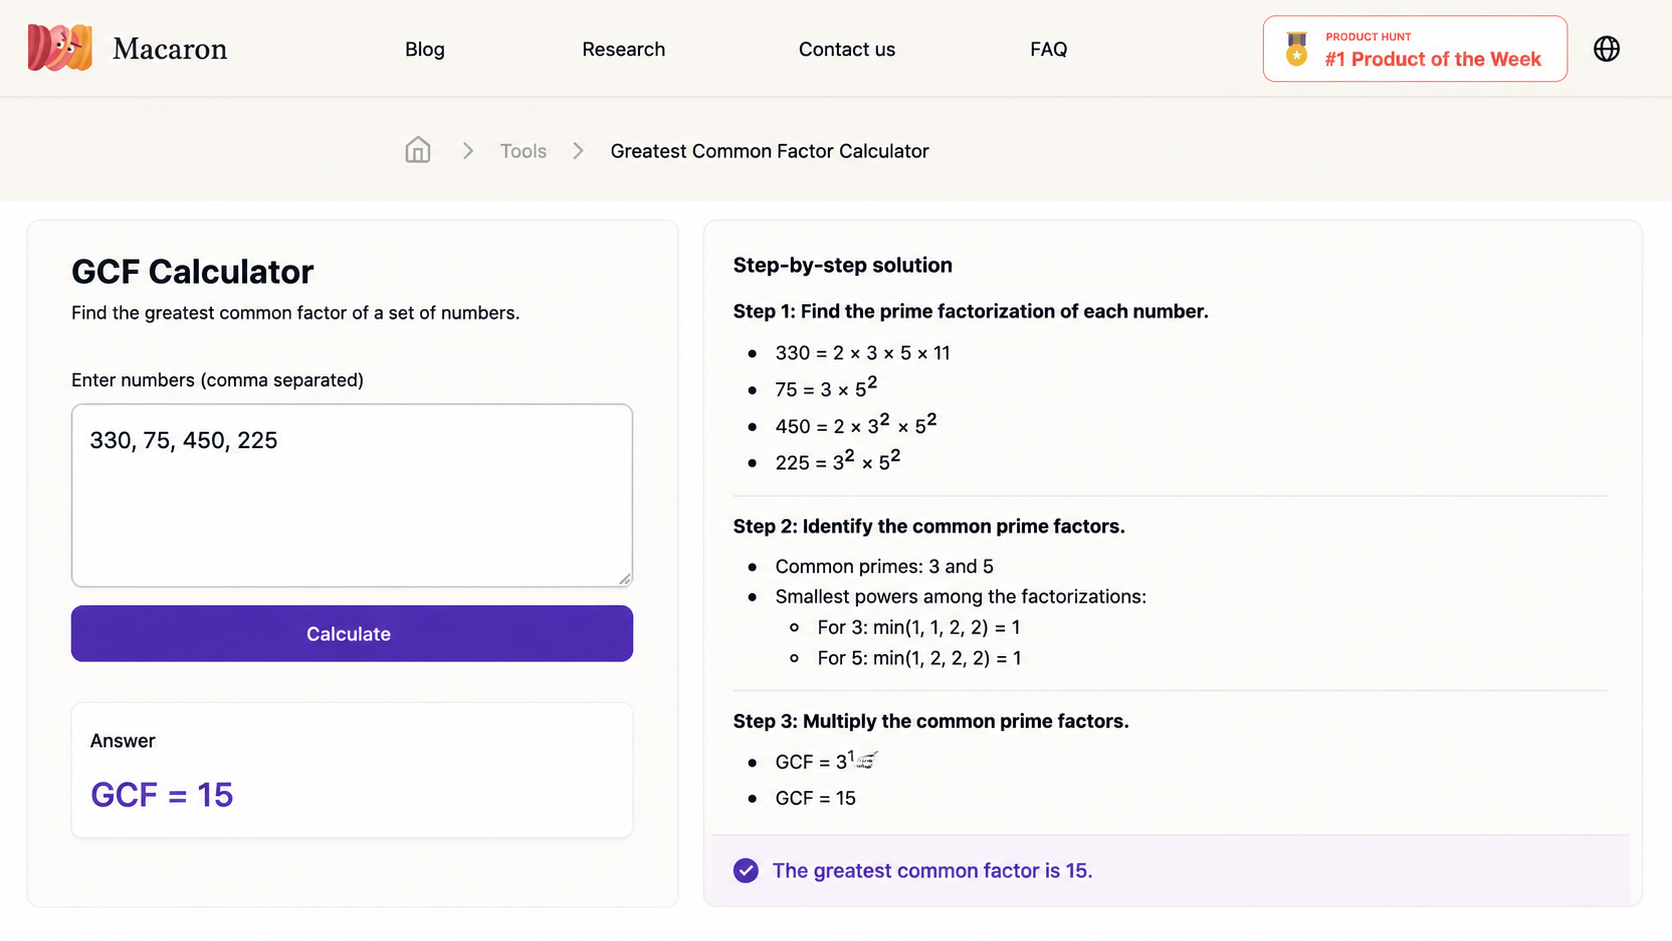The image size is (1672, 941).
Task: Click 'Enter numbers (comma separated)' label
Action: point(217,380)
